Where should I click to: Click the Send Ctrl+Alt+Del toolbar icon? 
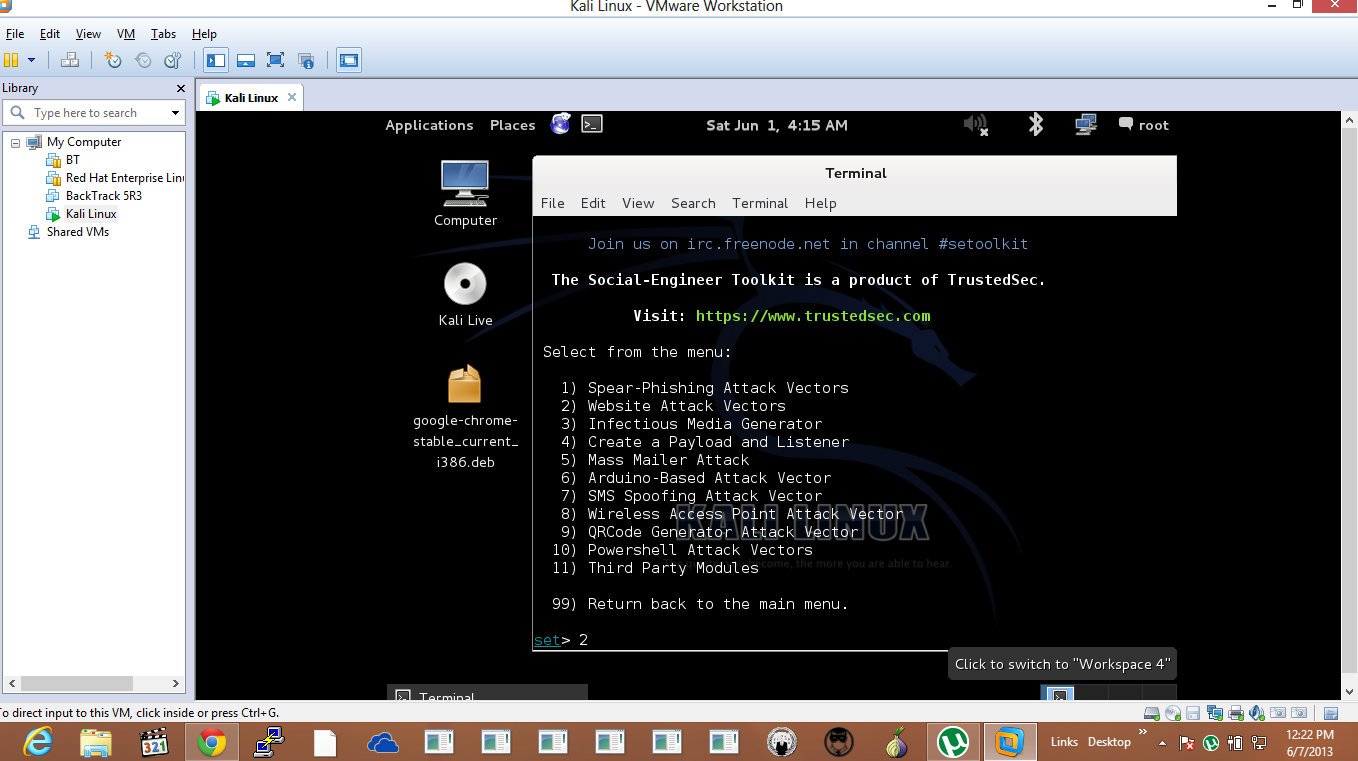pos(70,60)
